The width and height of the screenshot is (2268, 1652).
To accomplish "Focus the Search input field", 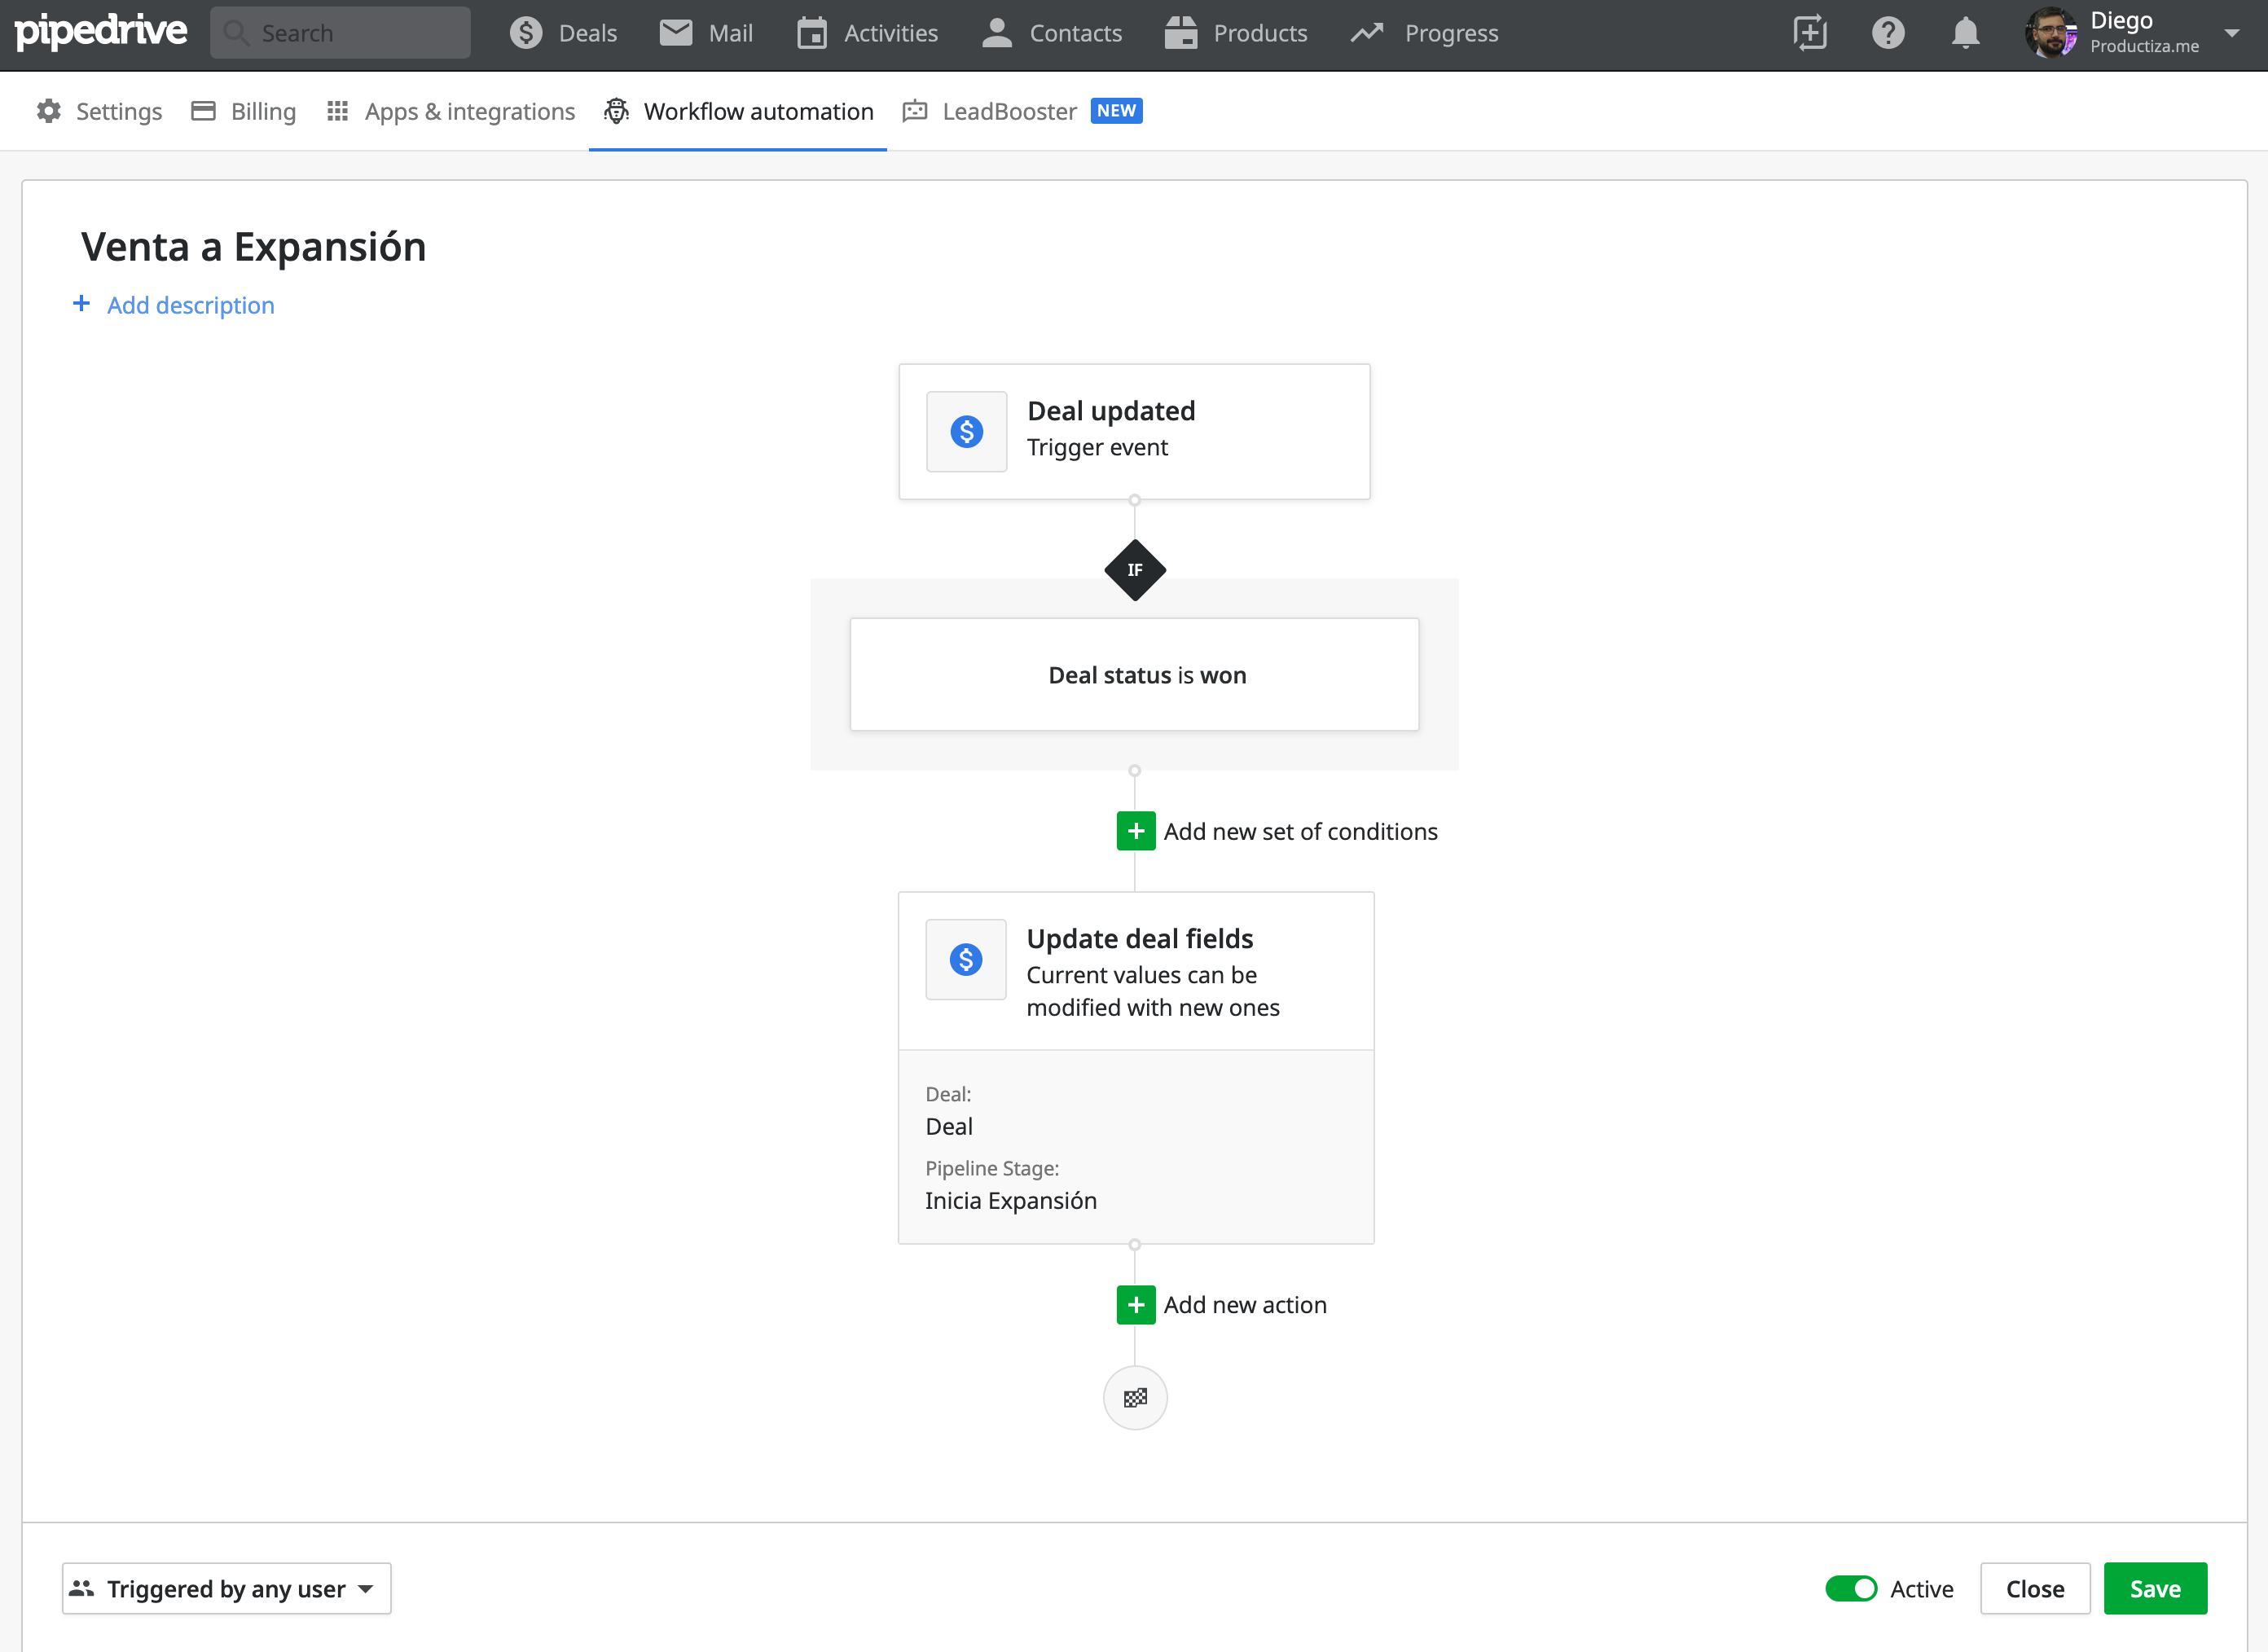I will pyautogui.click(x=340, y=33).
